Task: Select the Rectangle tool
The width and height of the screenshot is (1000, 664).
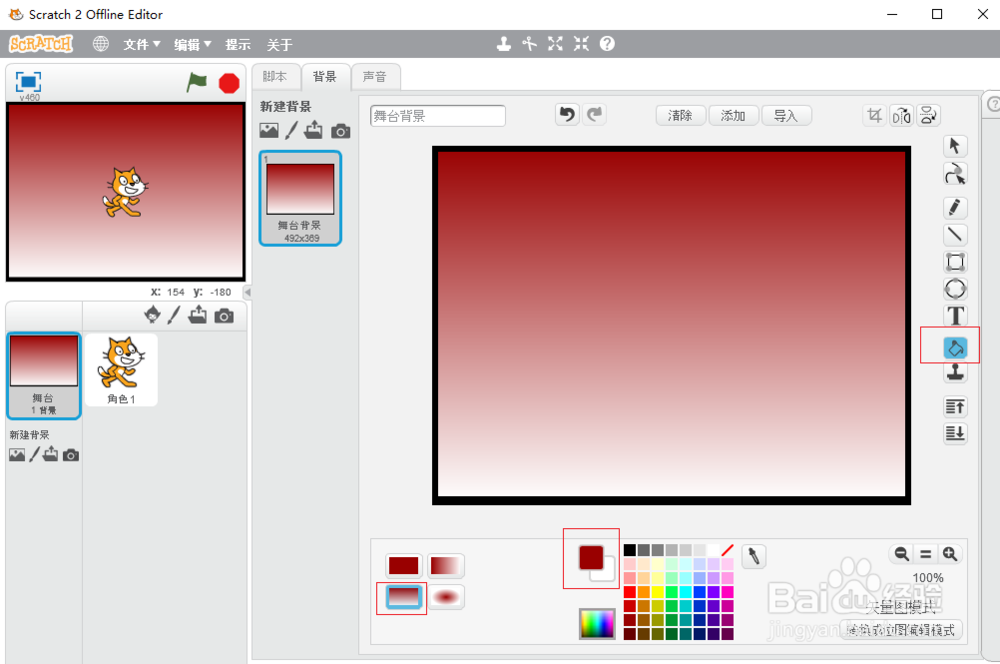Action: pos(955,262)
